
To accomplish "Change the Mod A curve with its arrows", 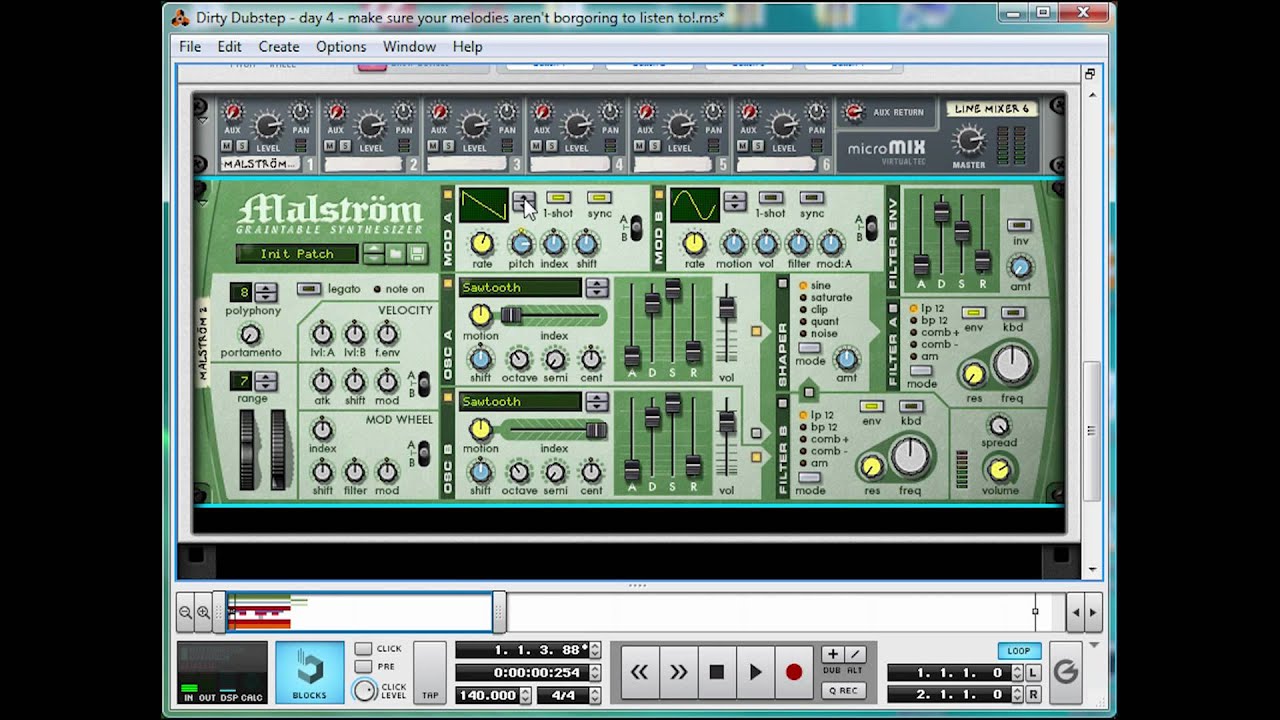I will tap(523, 201).
